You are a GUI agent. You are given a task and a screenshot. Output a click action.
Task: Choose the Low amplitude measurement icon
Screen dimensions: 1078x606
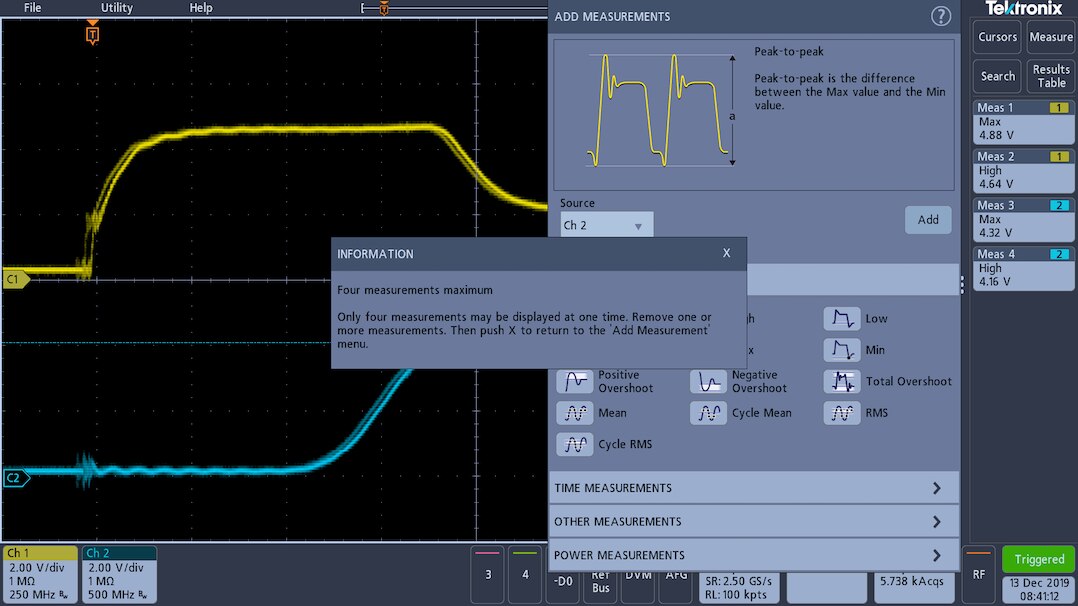click(841, 319)
